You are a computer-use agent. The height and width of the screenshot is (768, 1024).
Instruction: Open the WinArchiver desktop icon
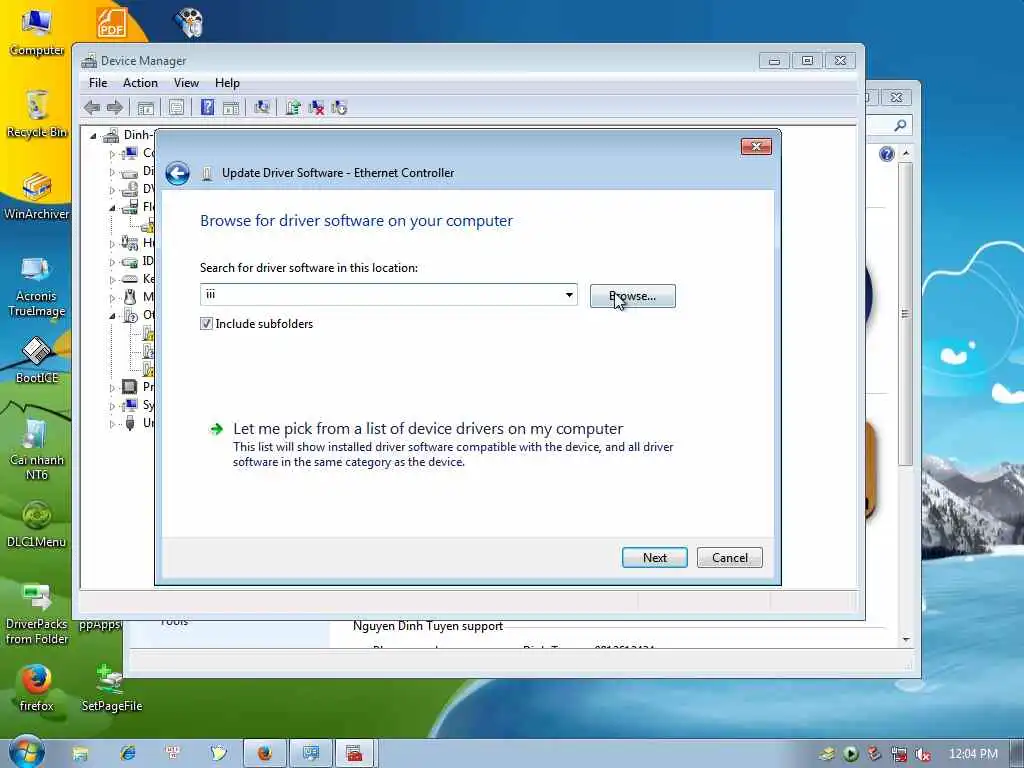pos(37,196)
